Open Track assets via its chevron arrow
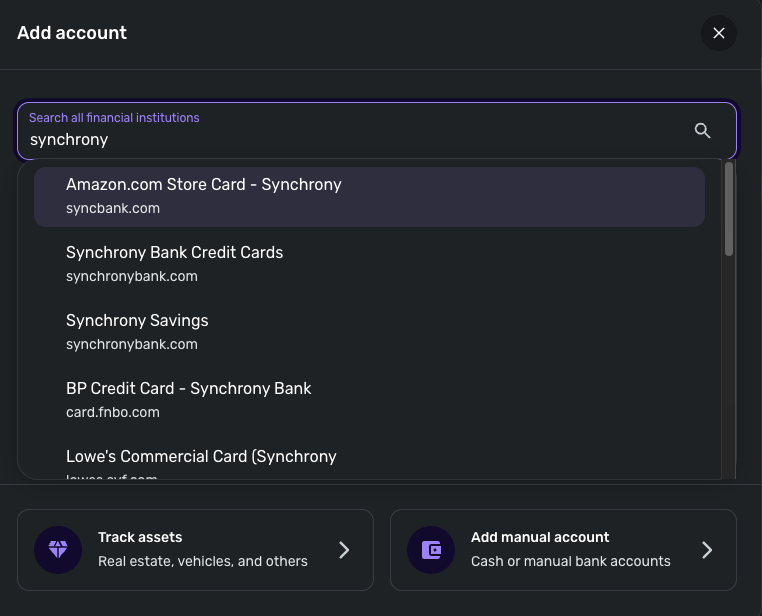This screenshot has width=762, height=616. [344, 549]
